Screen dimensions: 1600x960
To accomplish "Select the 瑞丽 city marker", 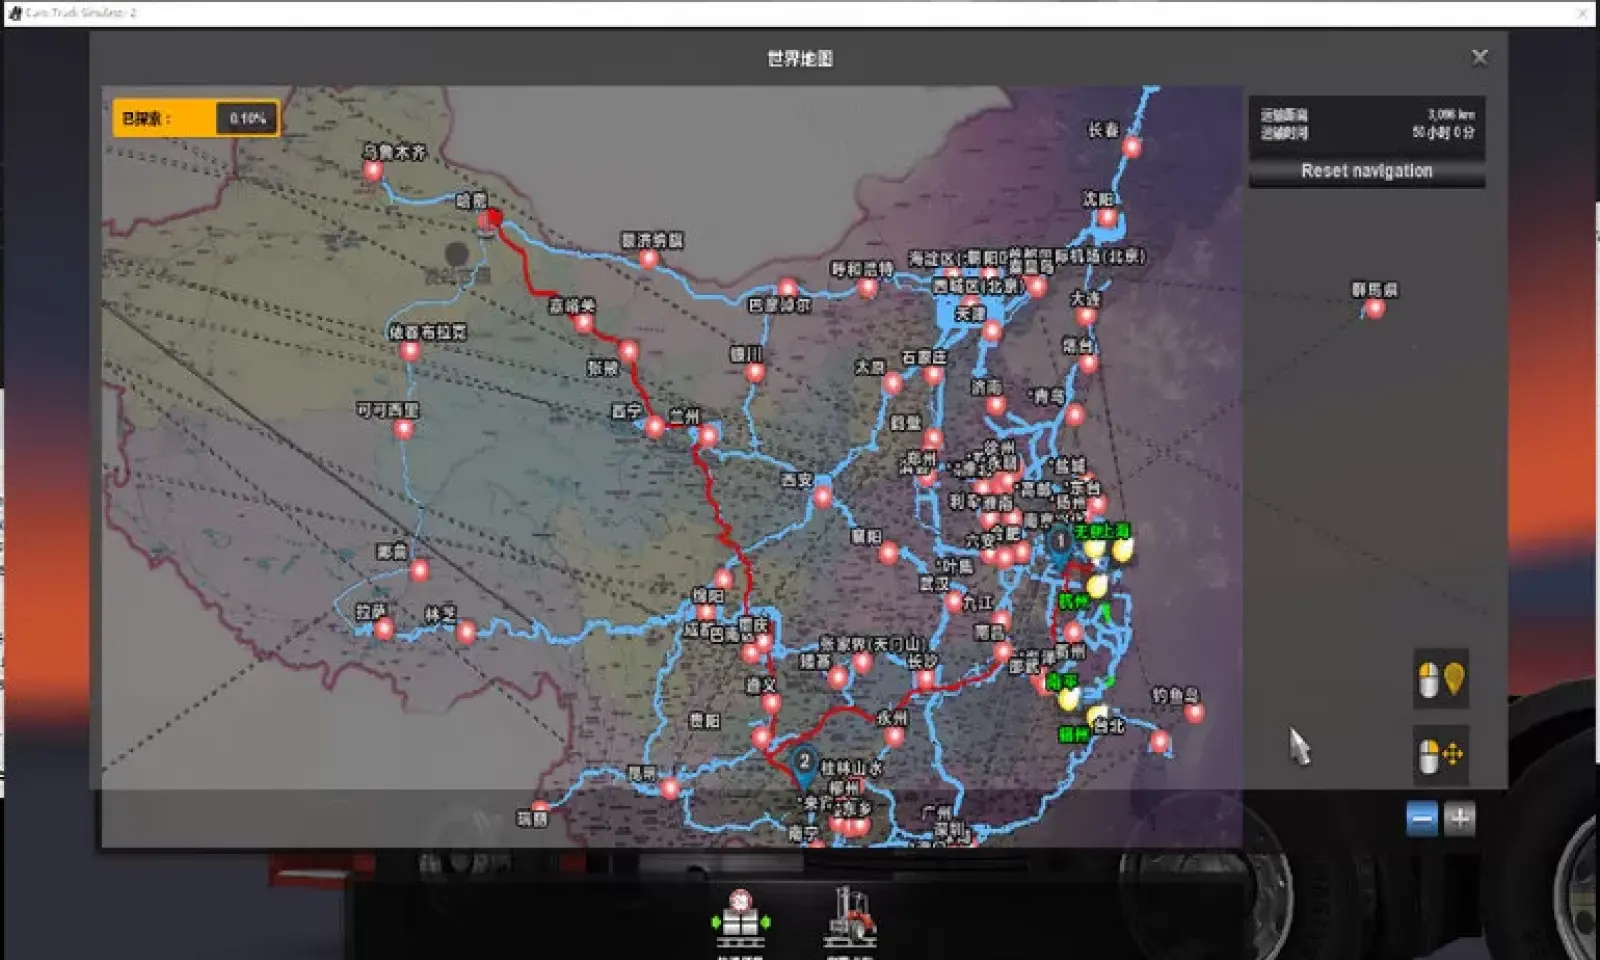I will click(541, 808).
